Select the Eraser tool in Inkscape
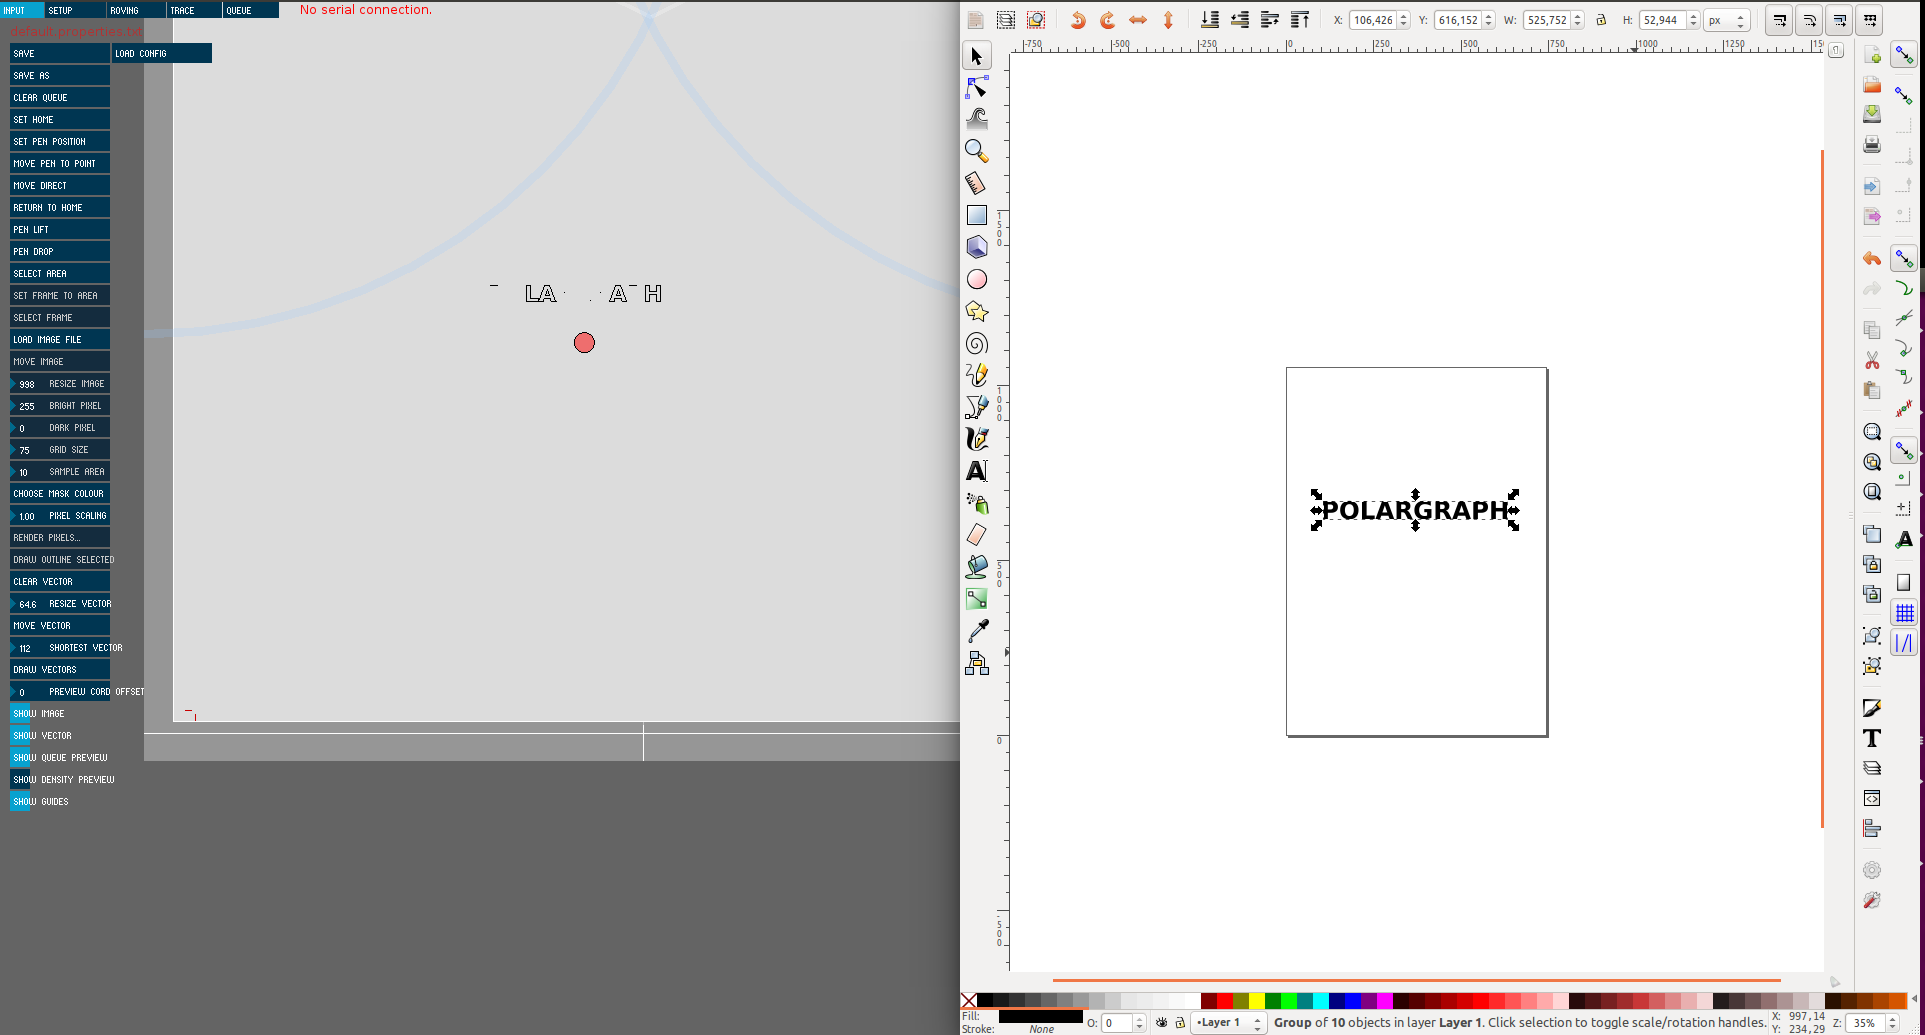 pos(977,535)
